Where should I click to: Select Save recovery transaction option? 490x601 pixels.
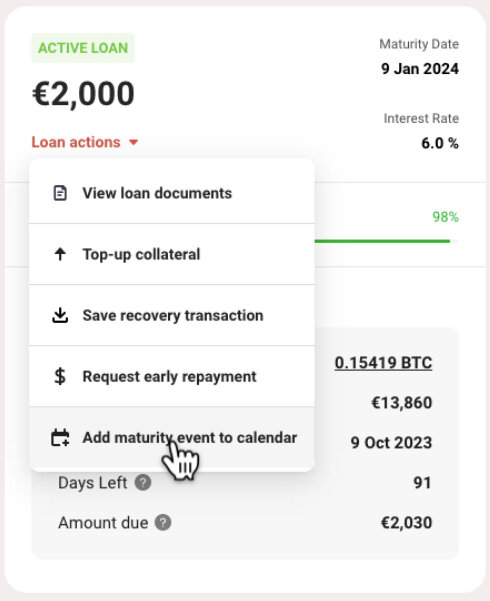pos(172,315)
